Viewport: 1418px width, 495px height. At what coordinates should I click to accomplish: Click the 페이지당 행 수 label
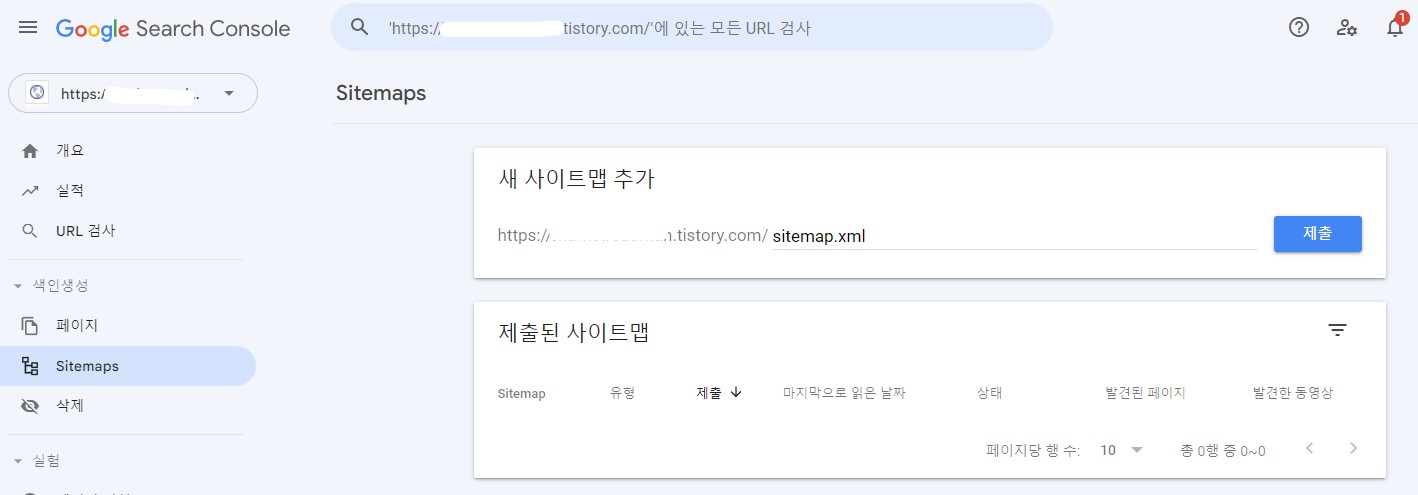pos(1033,451)
